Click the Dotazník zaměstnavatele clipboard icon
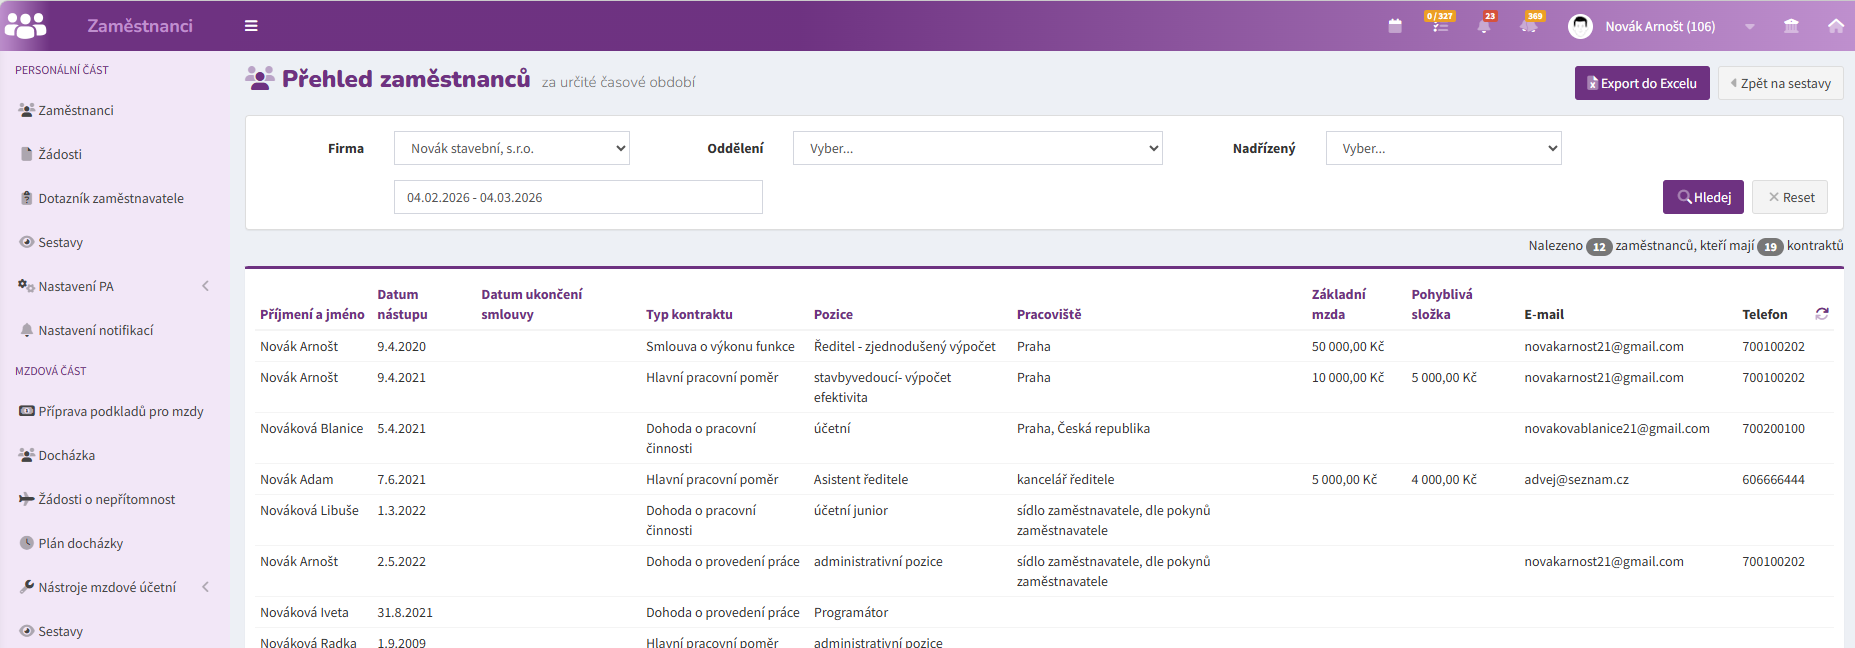 [x=27, y=198]
